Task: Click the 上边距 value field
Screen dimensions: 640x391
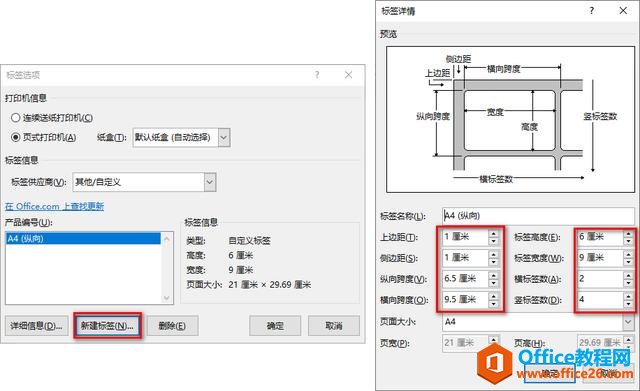Action: [465, 237]
